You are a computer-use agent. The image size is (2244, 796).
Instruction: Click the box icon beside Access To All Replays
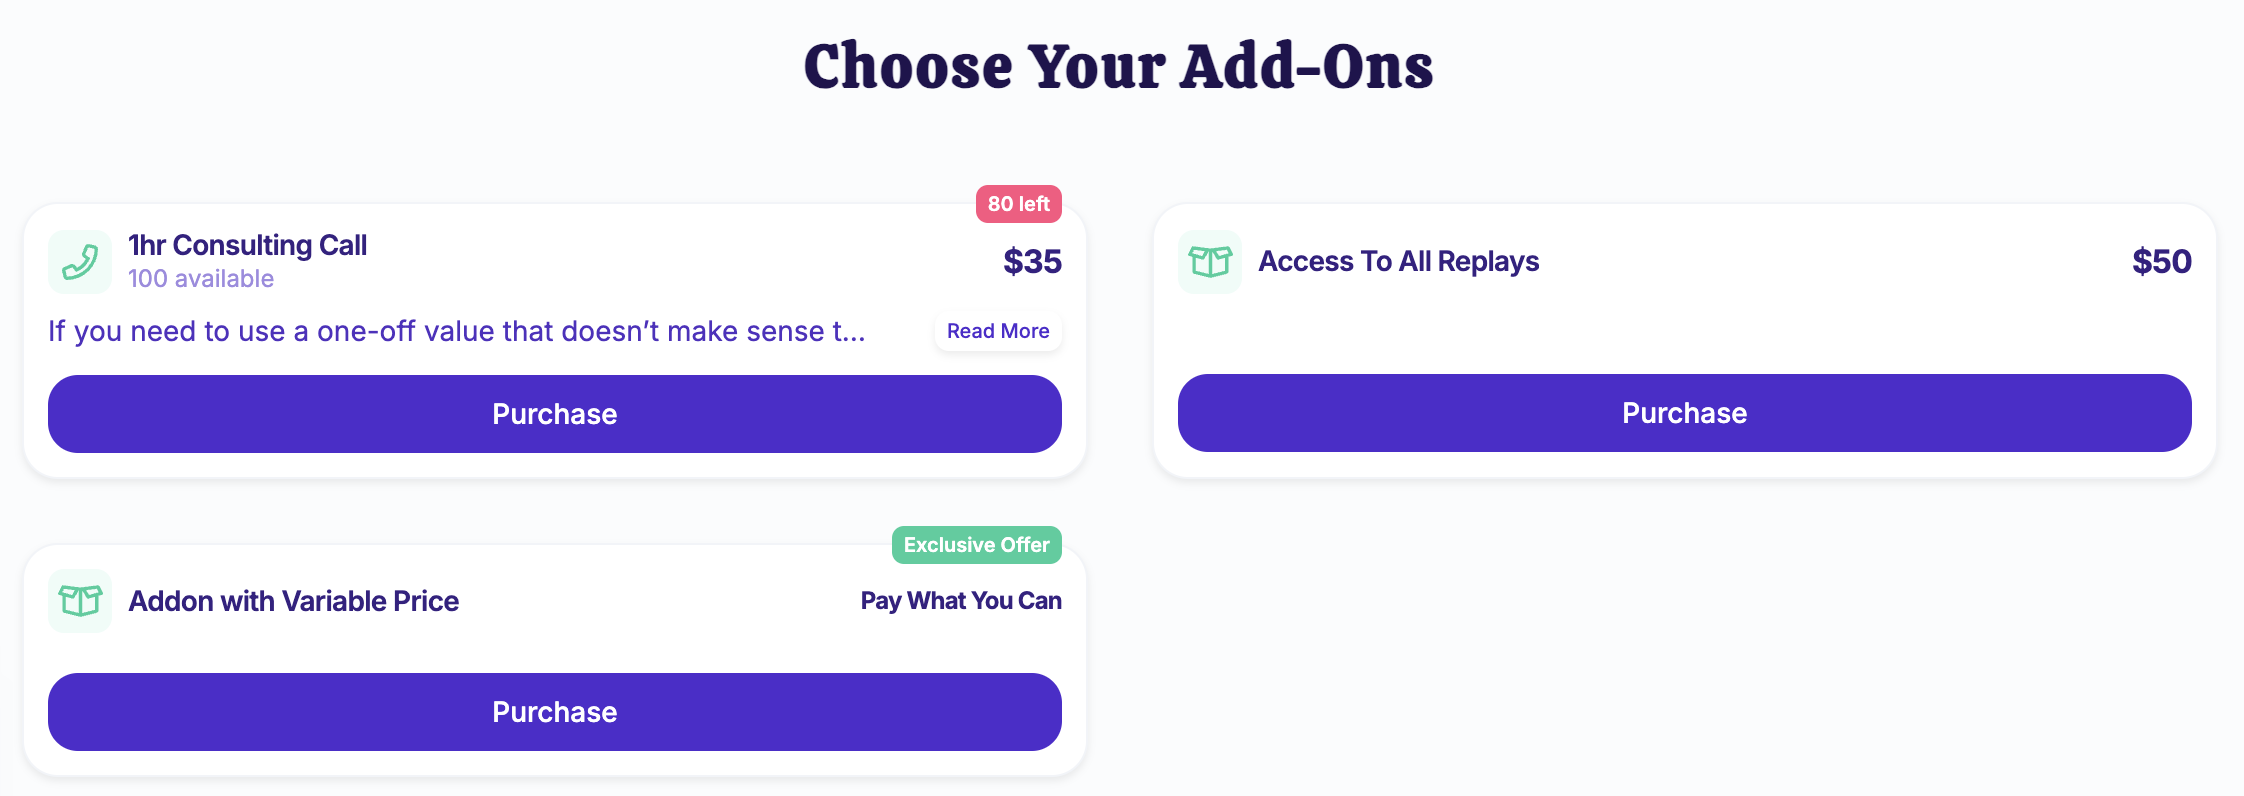(1210, 262)
